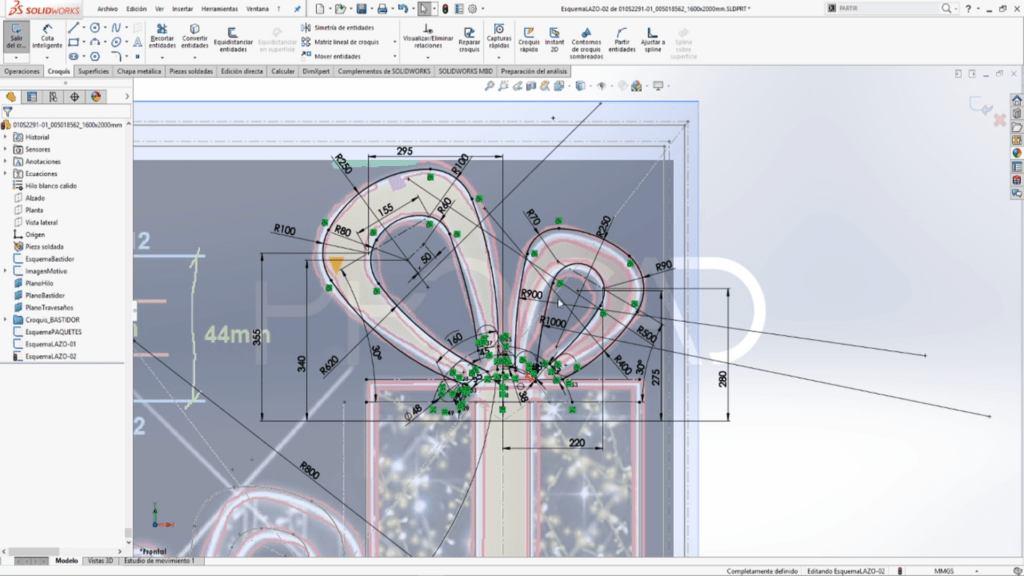Select the corner Rectangle tool
Viewport: 1024px width, 576px height.
click(73, 42)
